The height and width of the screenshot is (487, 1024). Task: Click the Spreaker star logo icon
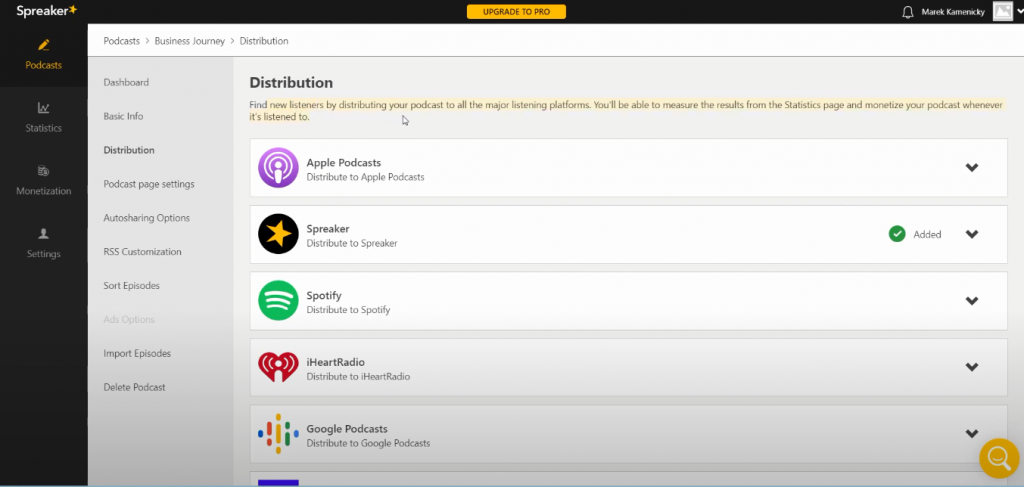click(278, 234)
